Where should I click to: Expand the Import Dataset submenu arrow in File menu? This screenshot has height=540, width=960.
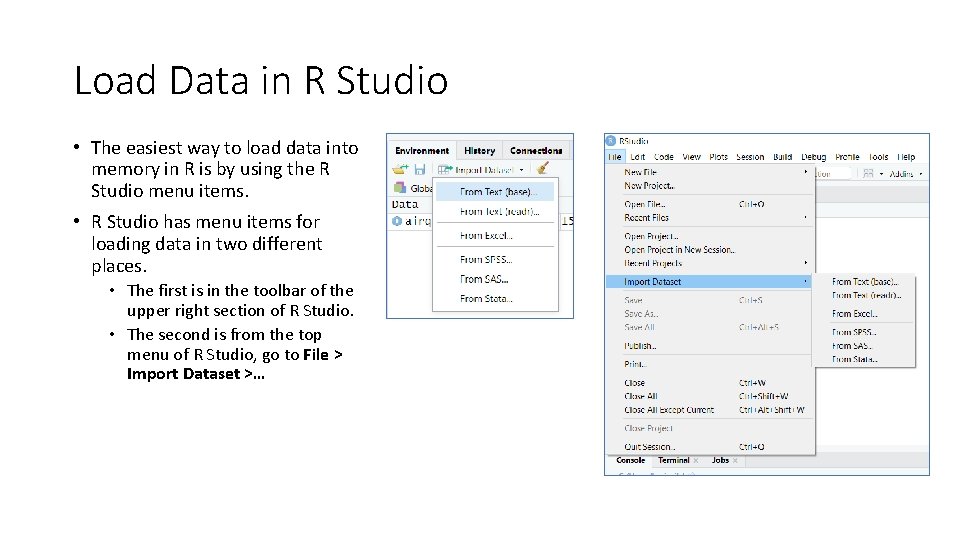point(806,282)
